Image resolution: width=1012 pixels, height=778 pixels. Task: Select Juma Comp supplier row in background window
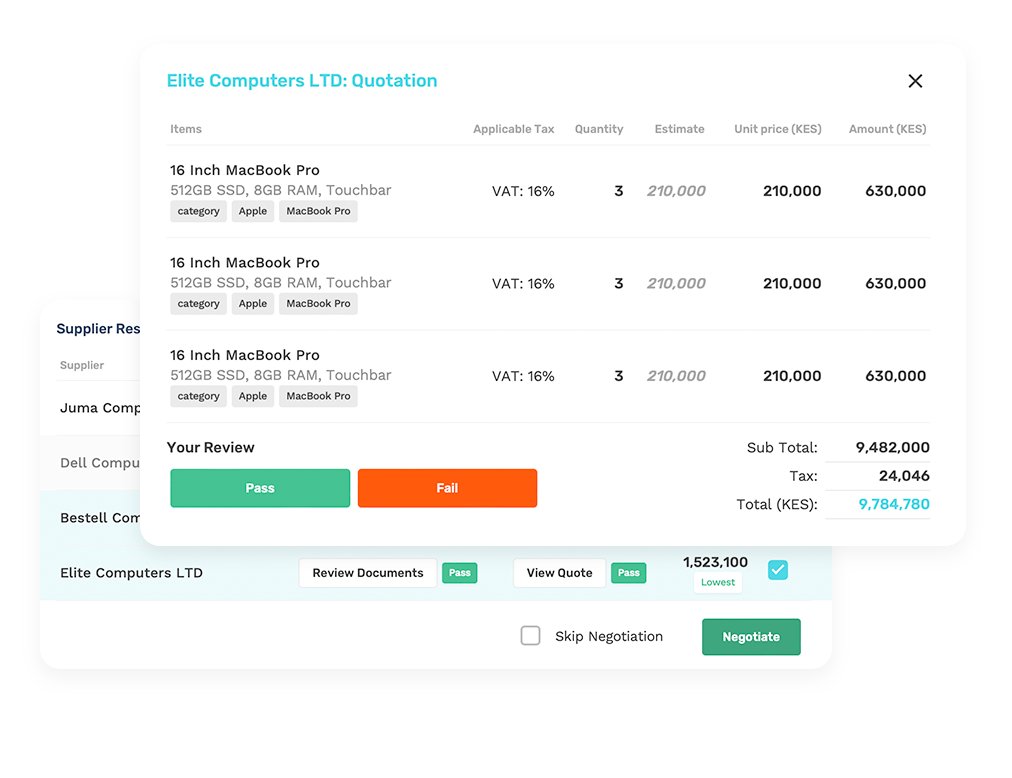coord(90,408)
